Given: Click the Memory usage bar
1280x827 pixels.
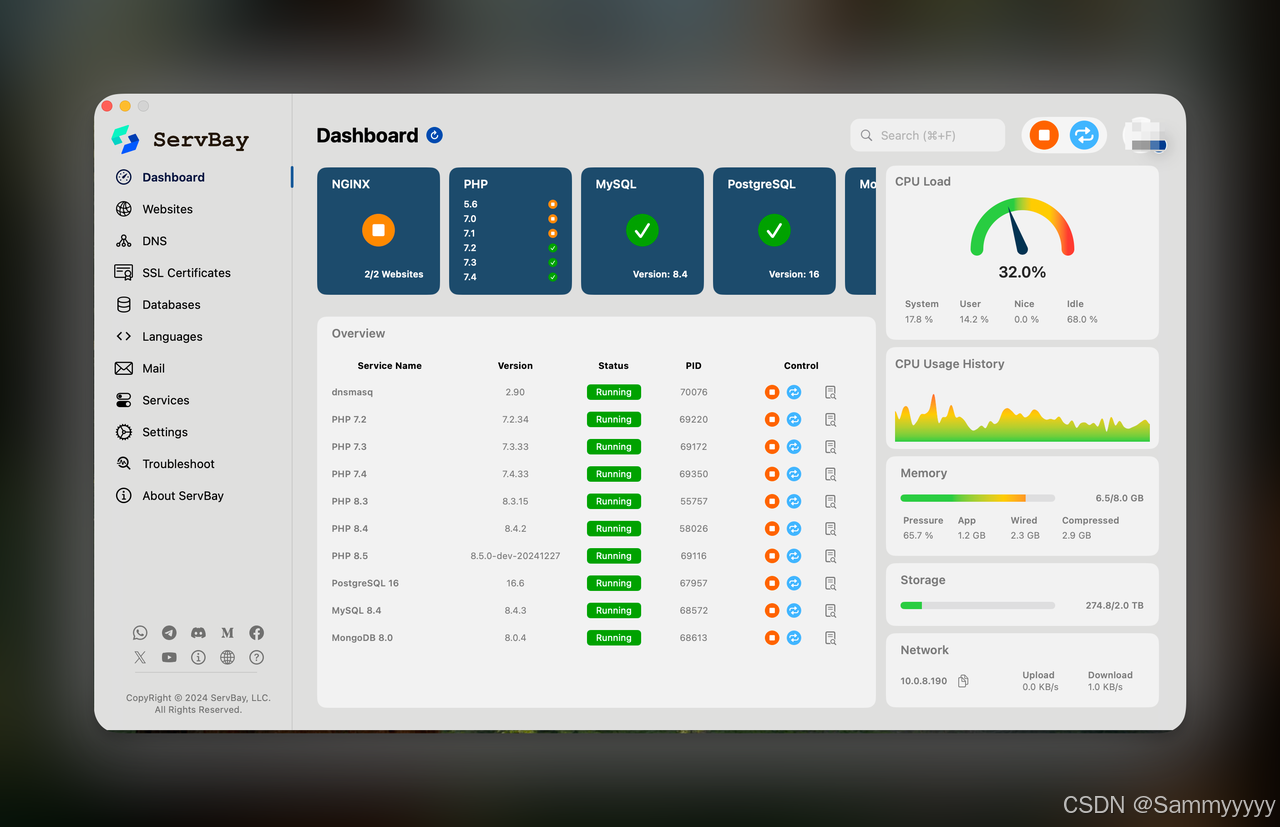Looking at the screenshot, I should pos(977,498).
